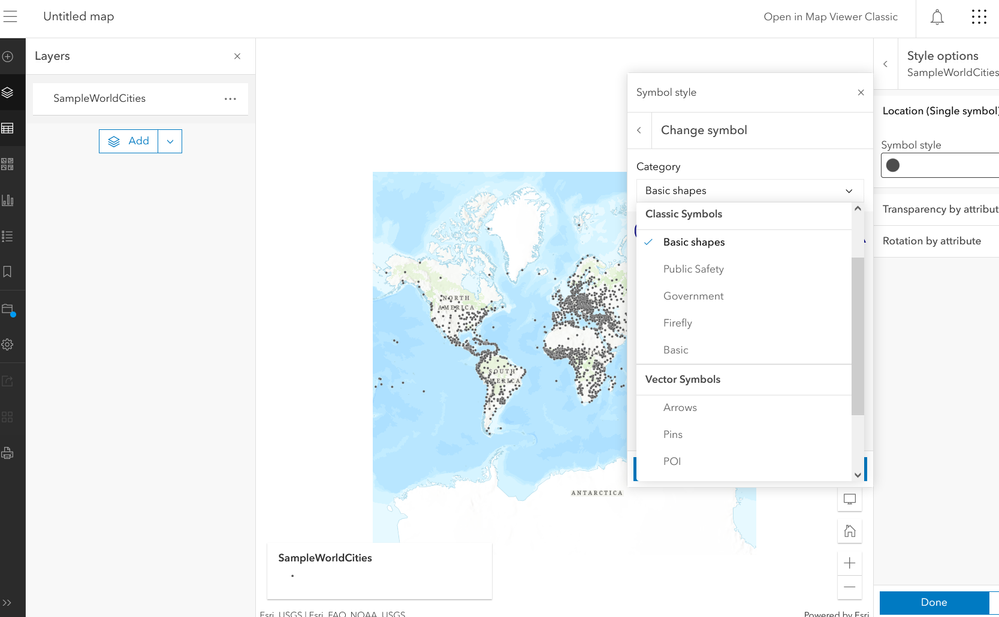Expand the Add layer dropdown arrow

170,141
